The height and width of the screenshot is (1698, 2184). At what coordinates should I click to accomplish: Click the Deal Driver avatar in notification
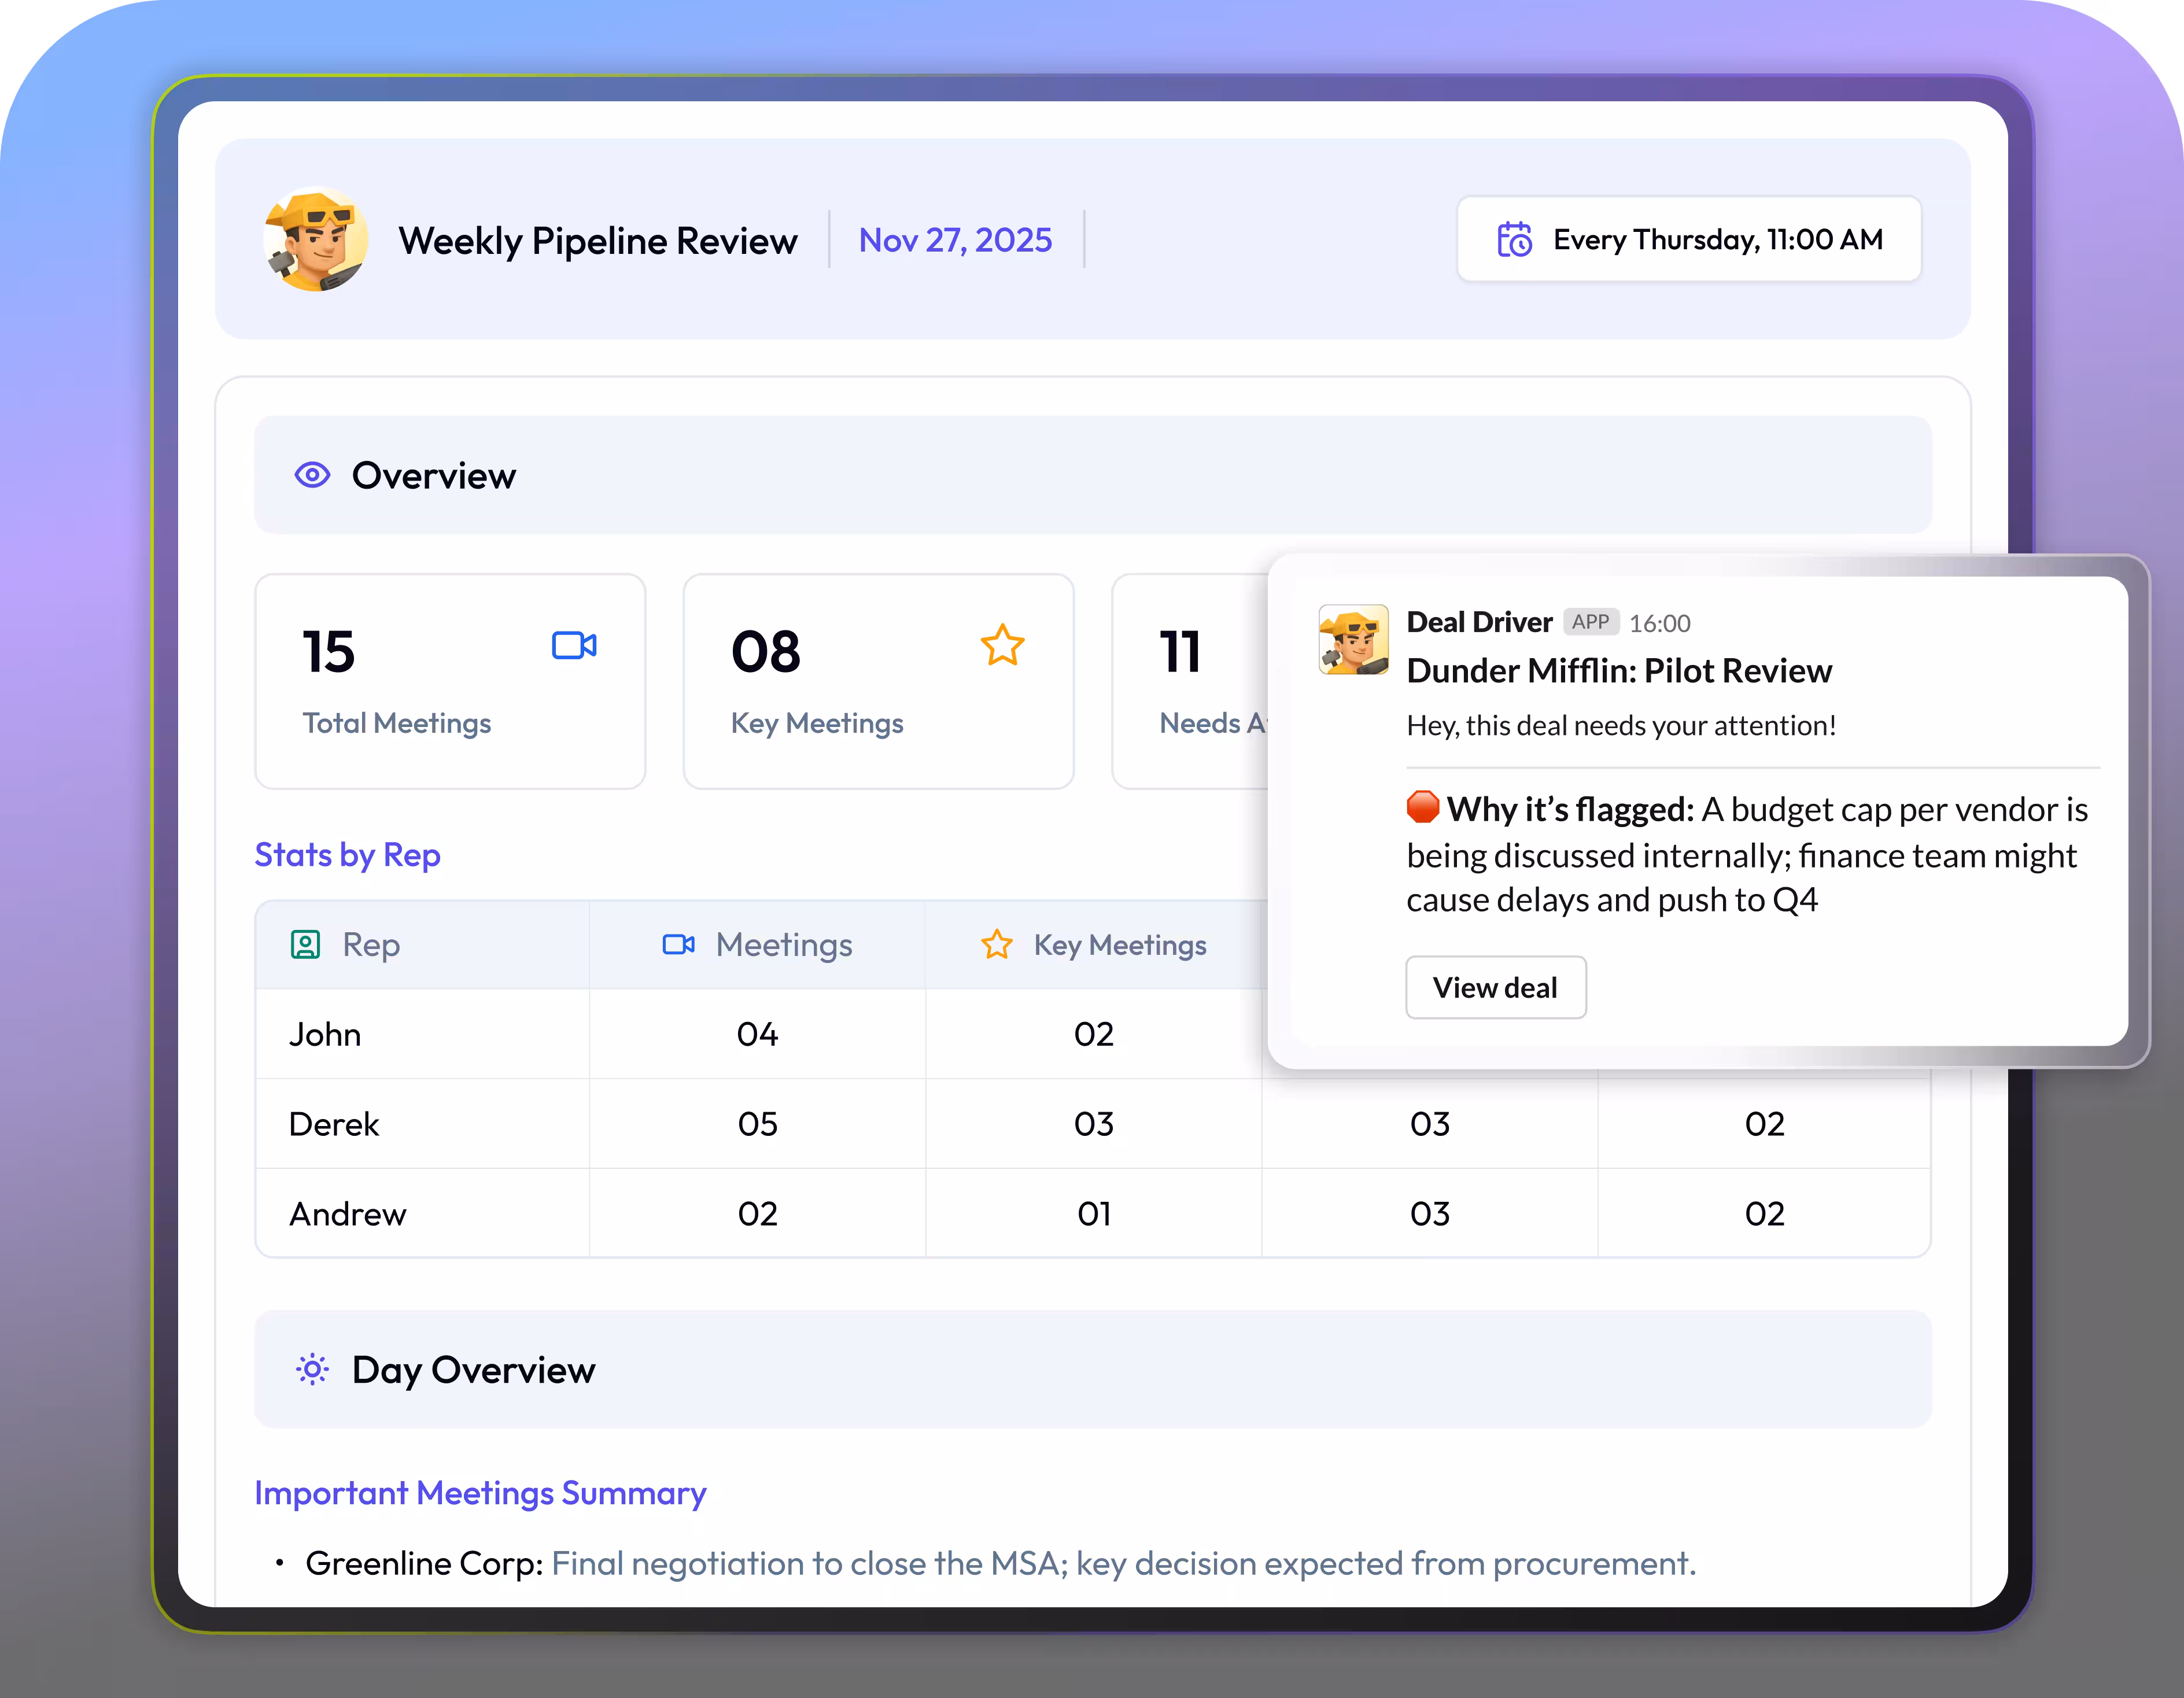[x=1353, y=640]
